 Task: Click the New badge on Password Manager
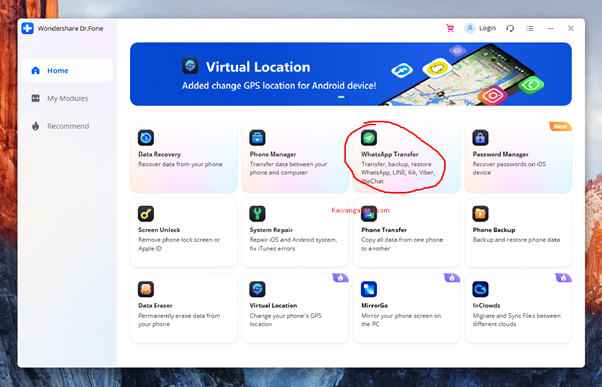point(560,126)
